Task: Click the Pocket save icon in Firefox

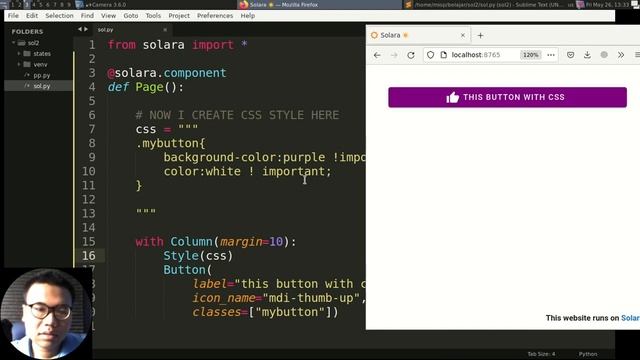Action: [571, 55]
